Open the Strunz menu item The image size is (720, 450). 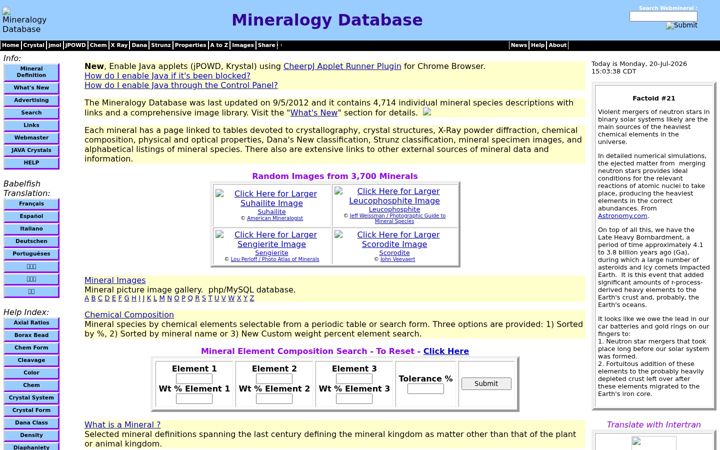[x=161, y=45]
